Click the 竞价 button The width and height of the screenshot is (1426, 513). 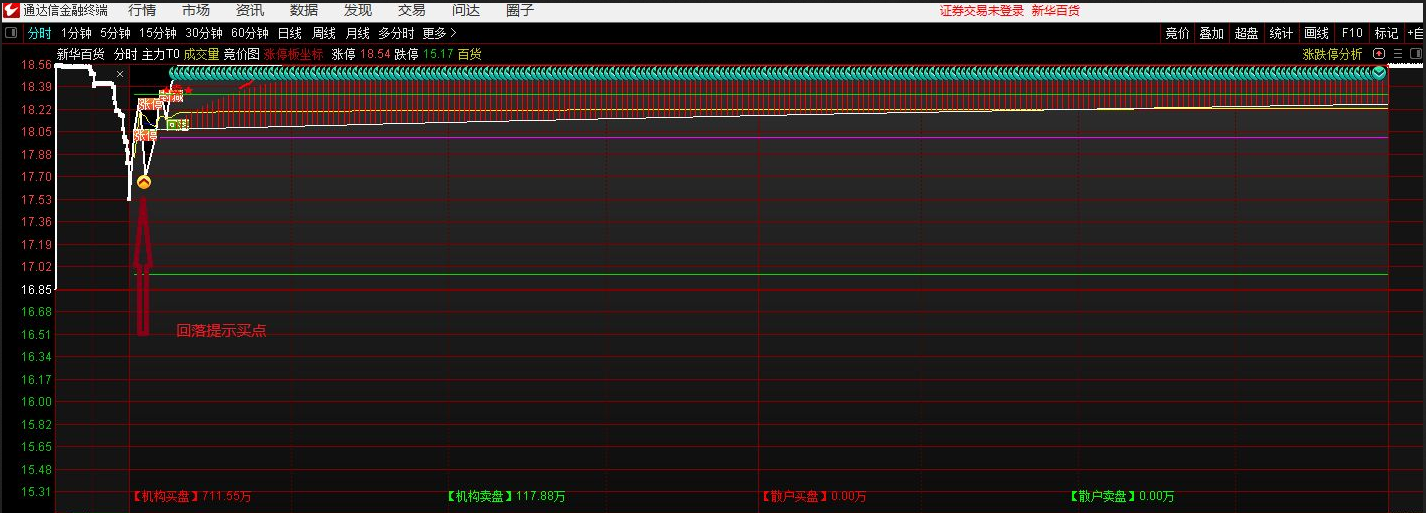pos(1177,33)
